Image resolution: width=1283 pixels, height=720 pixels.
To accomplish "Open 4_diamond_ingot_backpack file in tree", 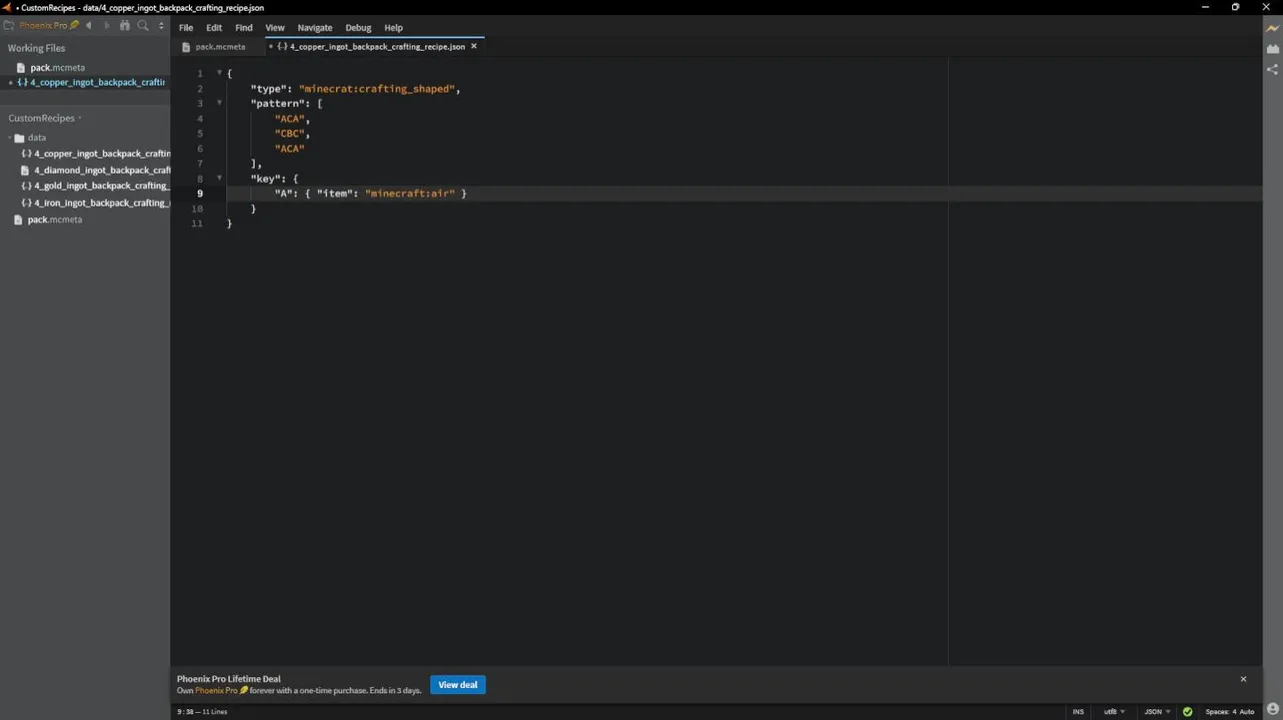I will point(102,170).
